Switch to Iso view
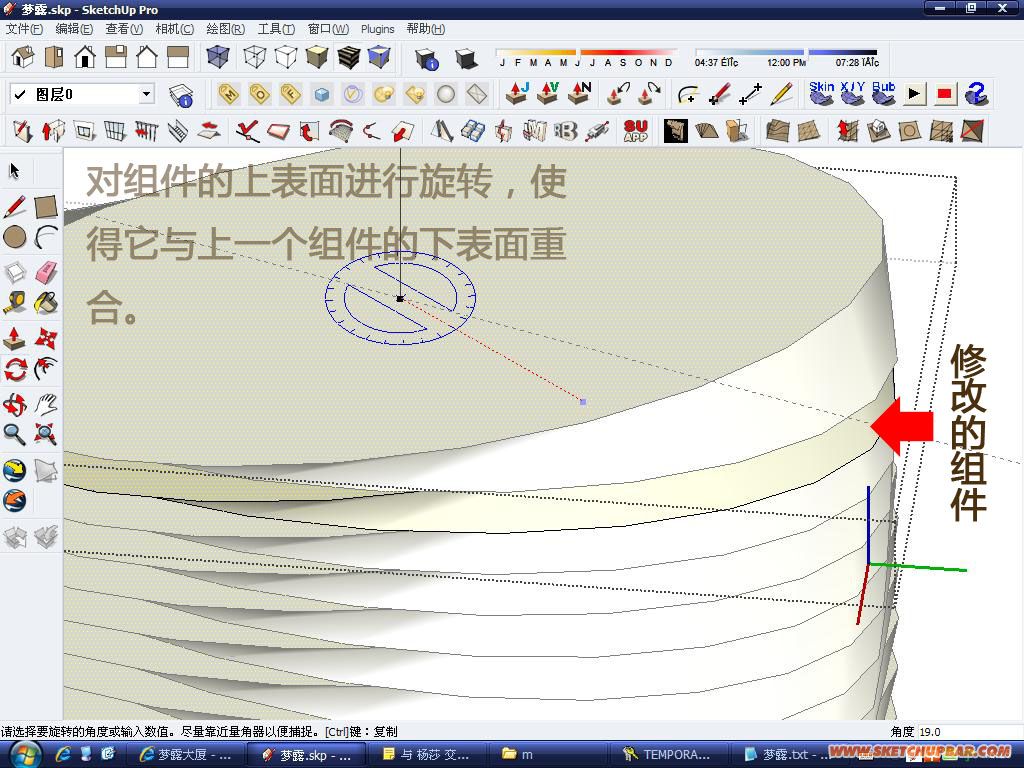The image size is (1024, 768). [x=23, y=57]
